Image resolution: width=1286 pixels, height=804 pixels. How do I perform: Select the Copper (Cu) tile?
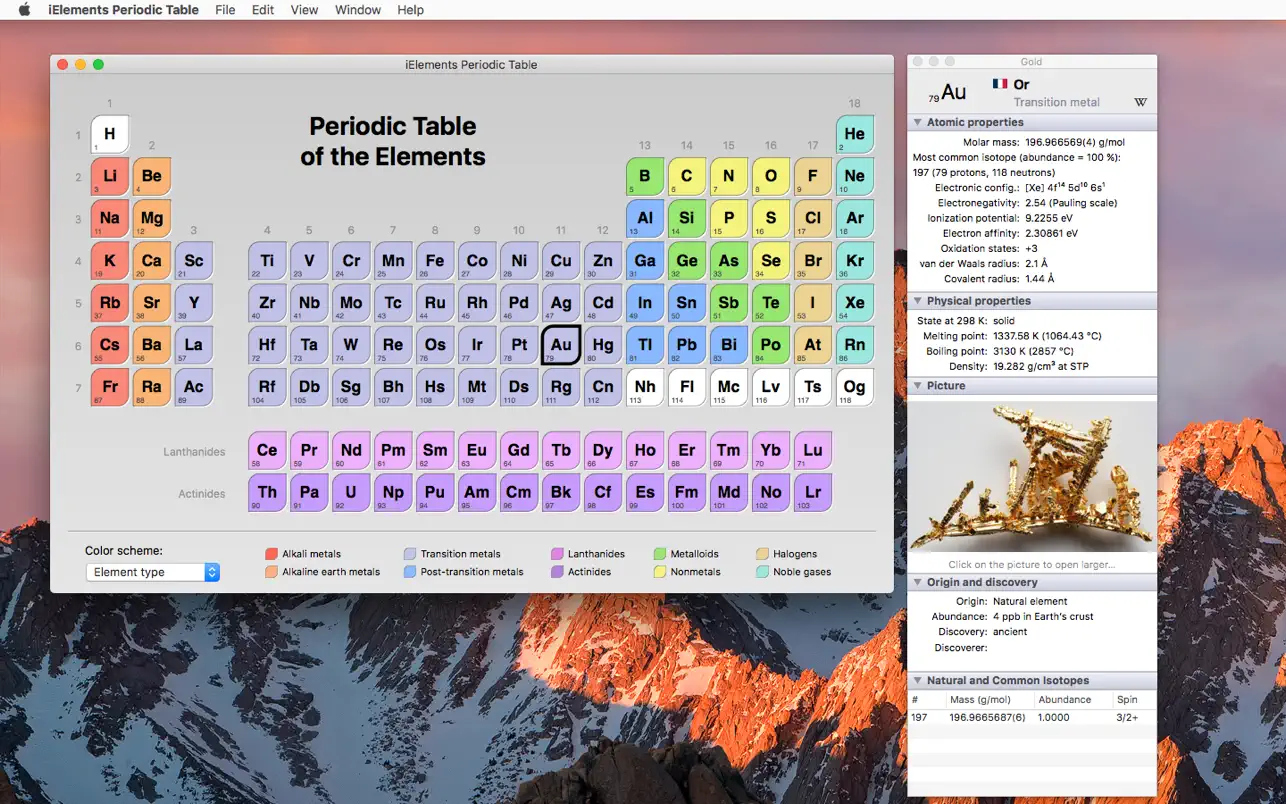click(x=561, y=260)
